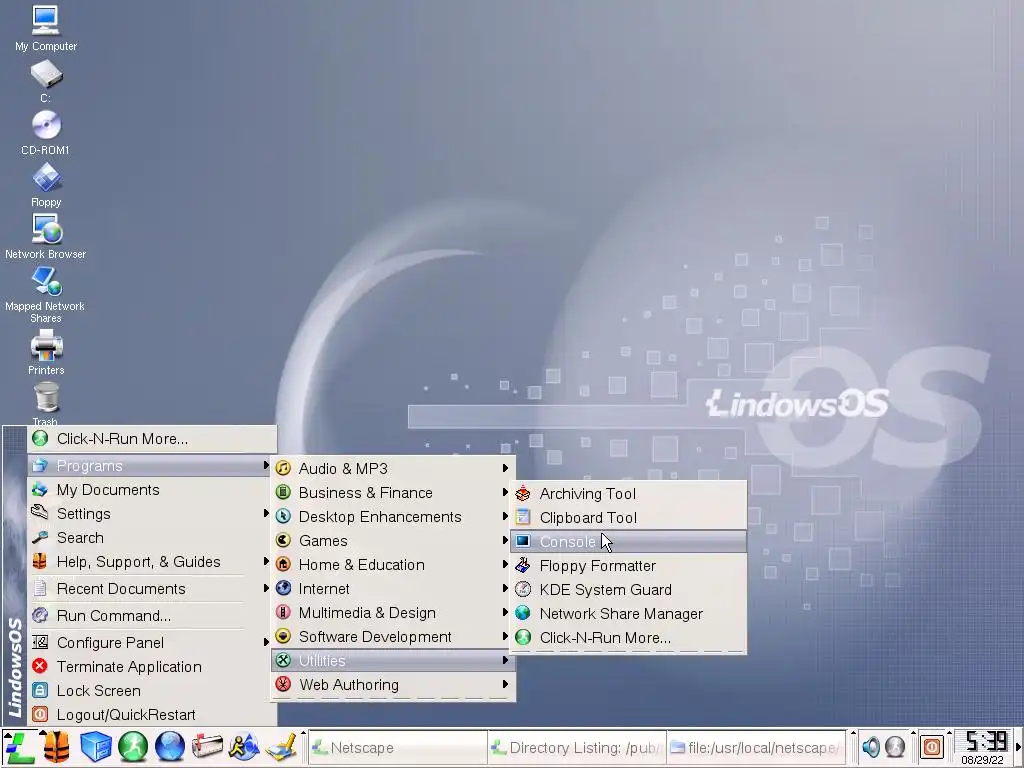Open Archiving Tool in Utilities submenu
Viewport: 1024px width, 768px height.
pos(629,494)
